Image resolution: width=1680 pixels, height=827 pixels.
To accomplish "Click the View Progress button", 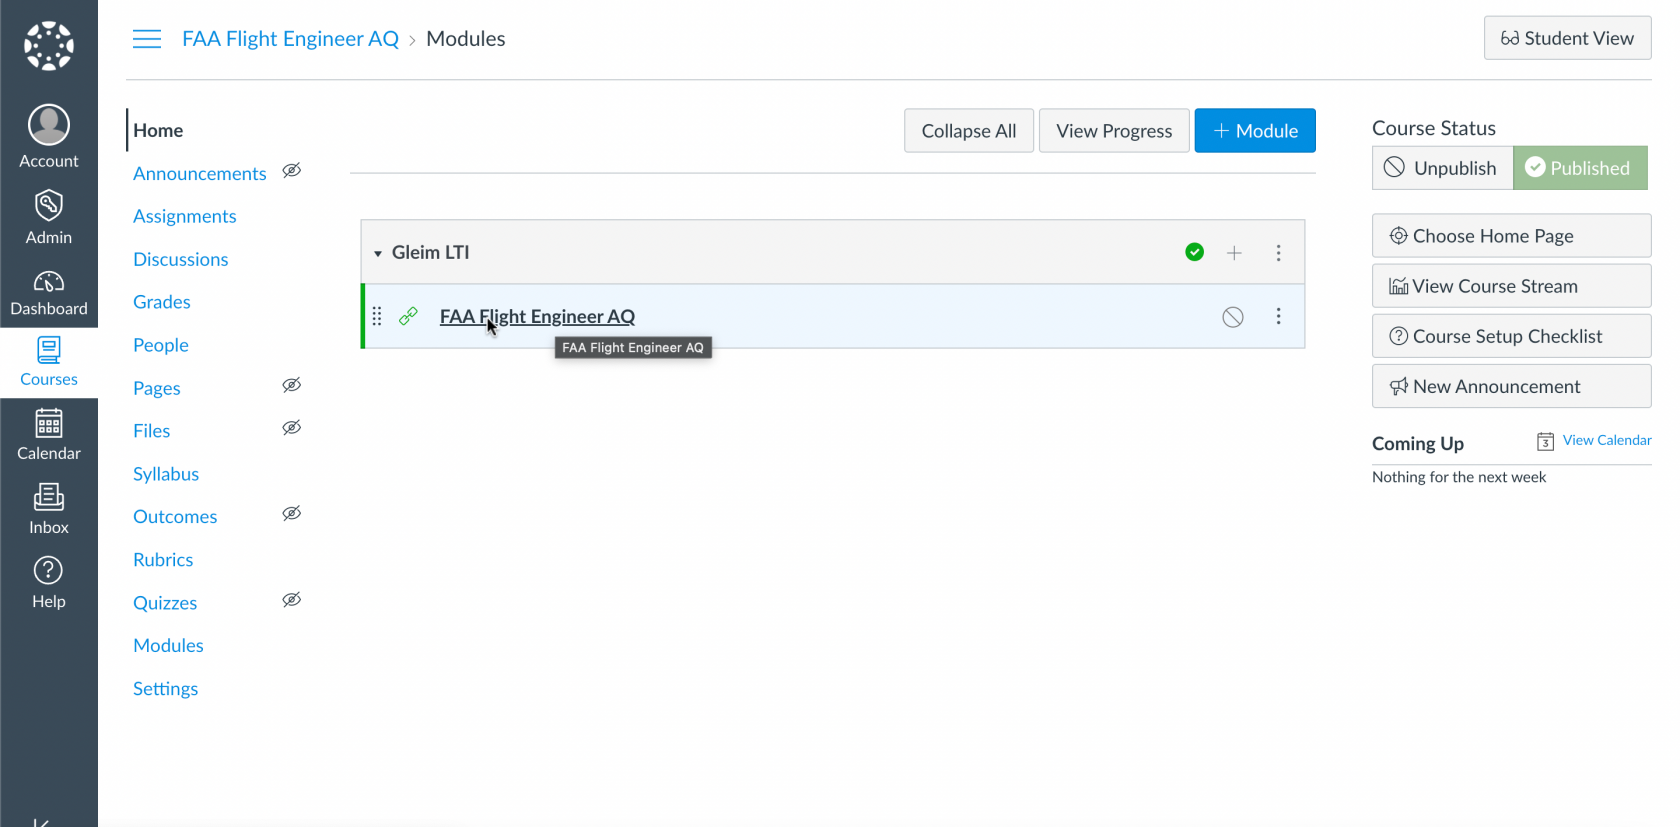I will coord(1114,131).
